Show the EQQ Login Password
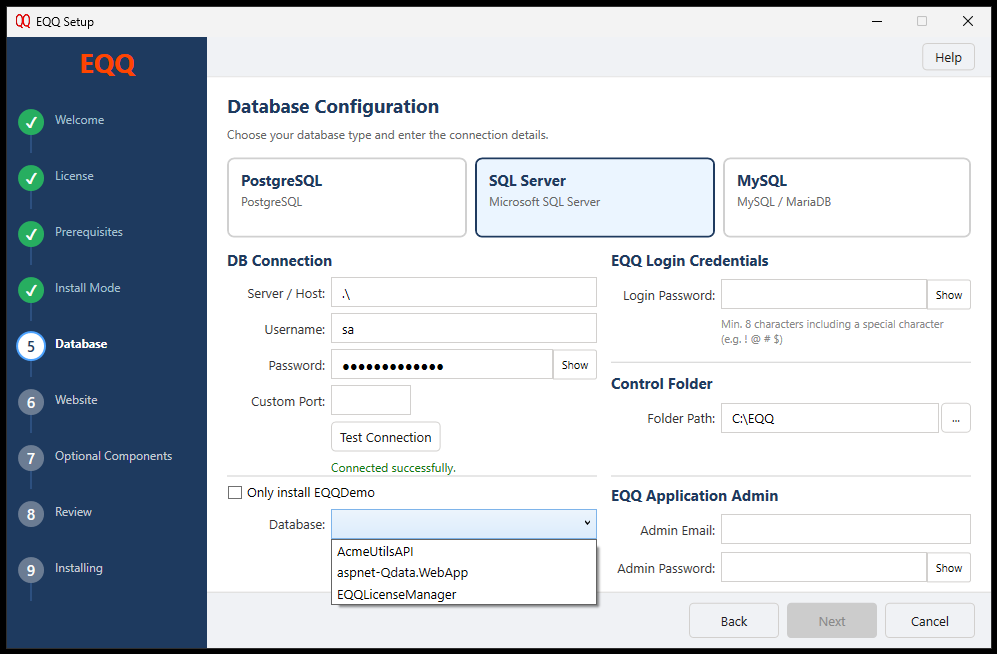 [949, 295]
